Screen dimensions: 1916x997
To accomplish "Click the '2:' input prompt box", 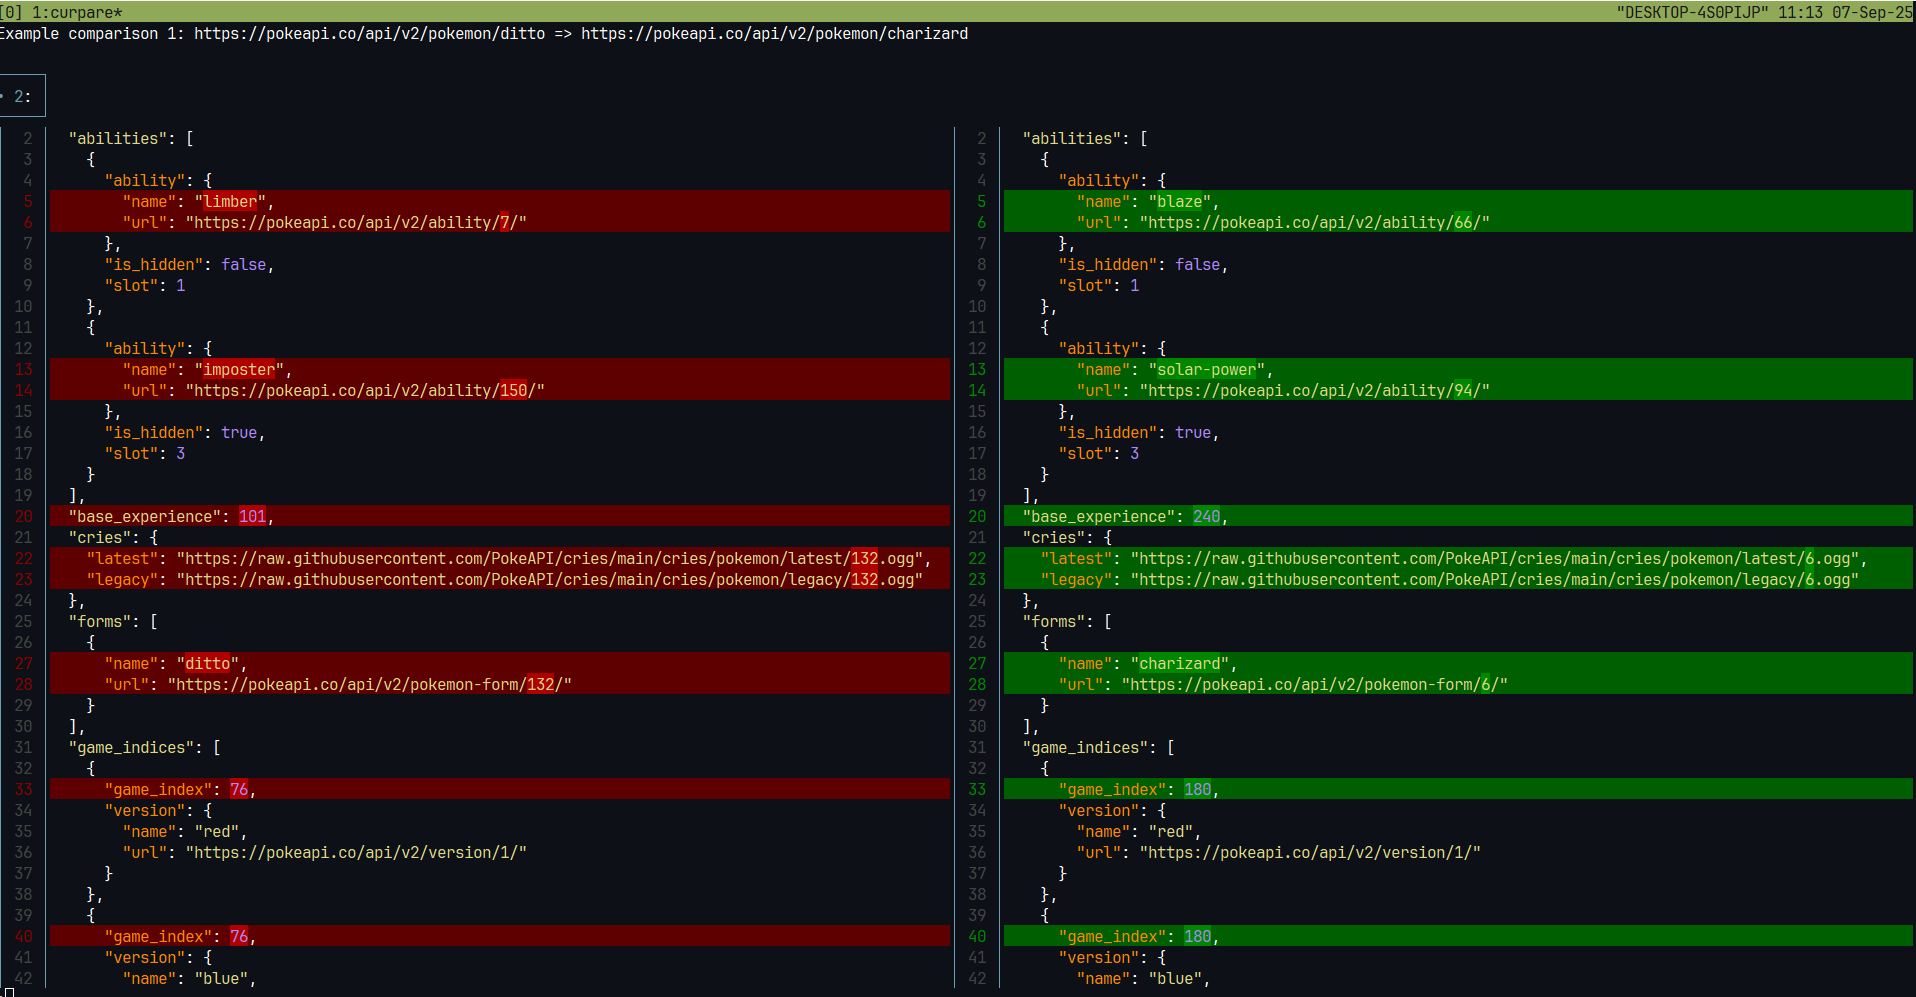I will coord(22,95).
